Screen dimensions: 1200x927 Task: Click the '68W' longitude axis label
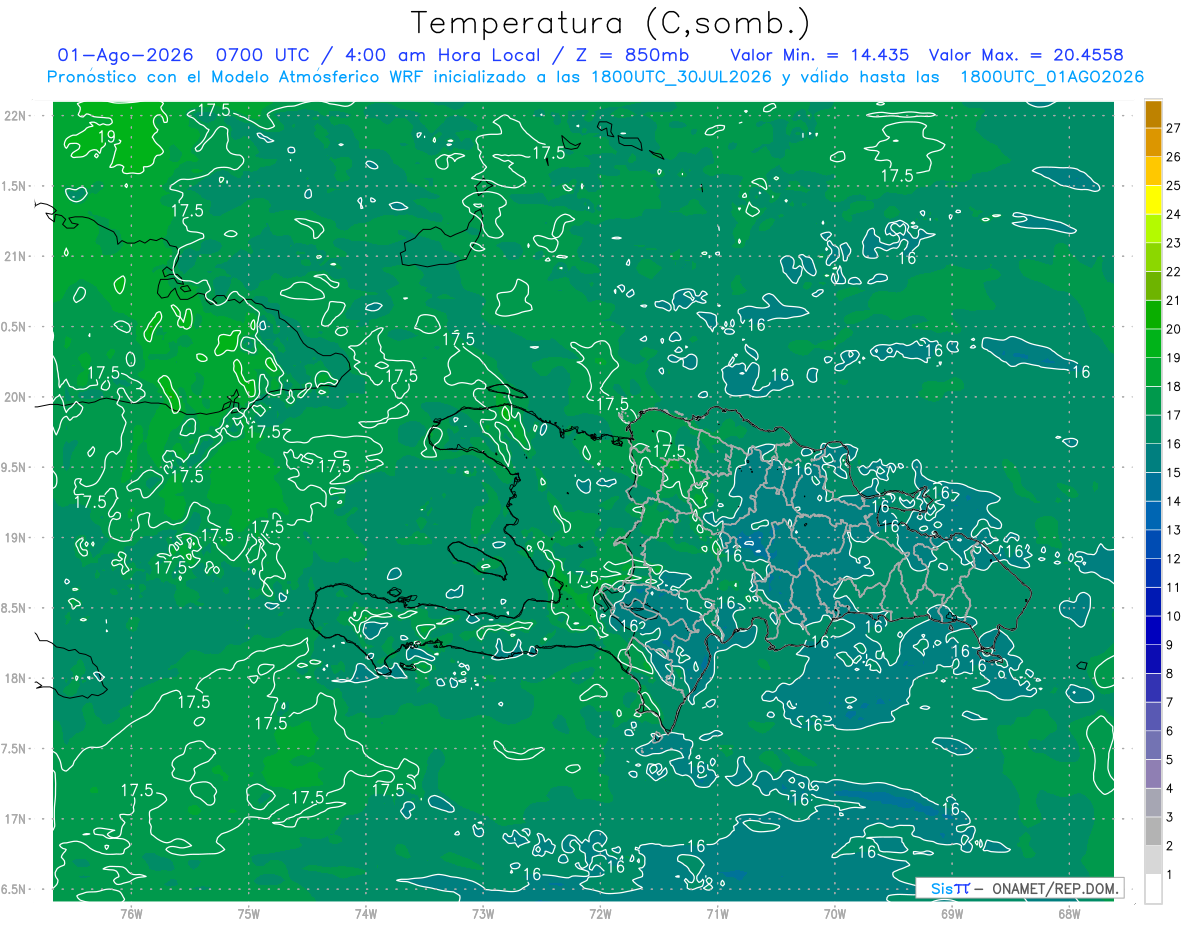1068,914
